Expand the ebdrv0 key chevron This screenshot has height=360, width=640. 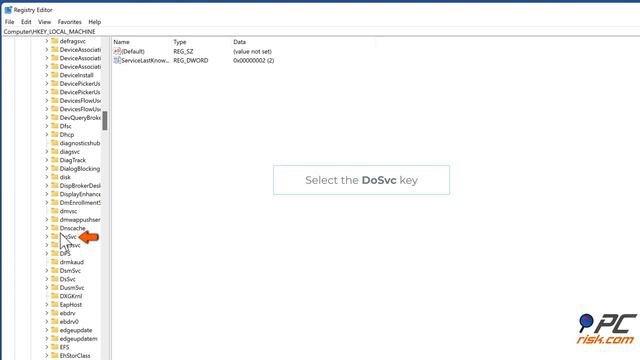click(x=47, y=322)
